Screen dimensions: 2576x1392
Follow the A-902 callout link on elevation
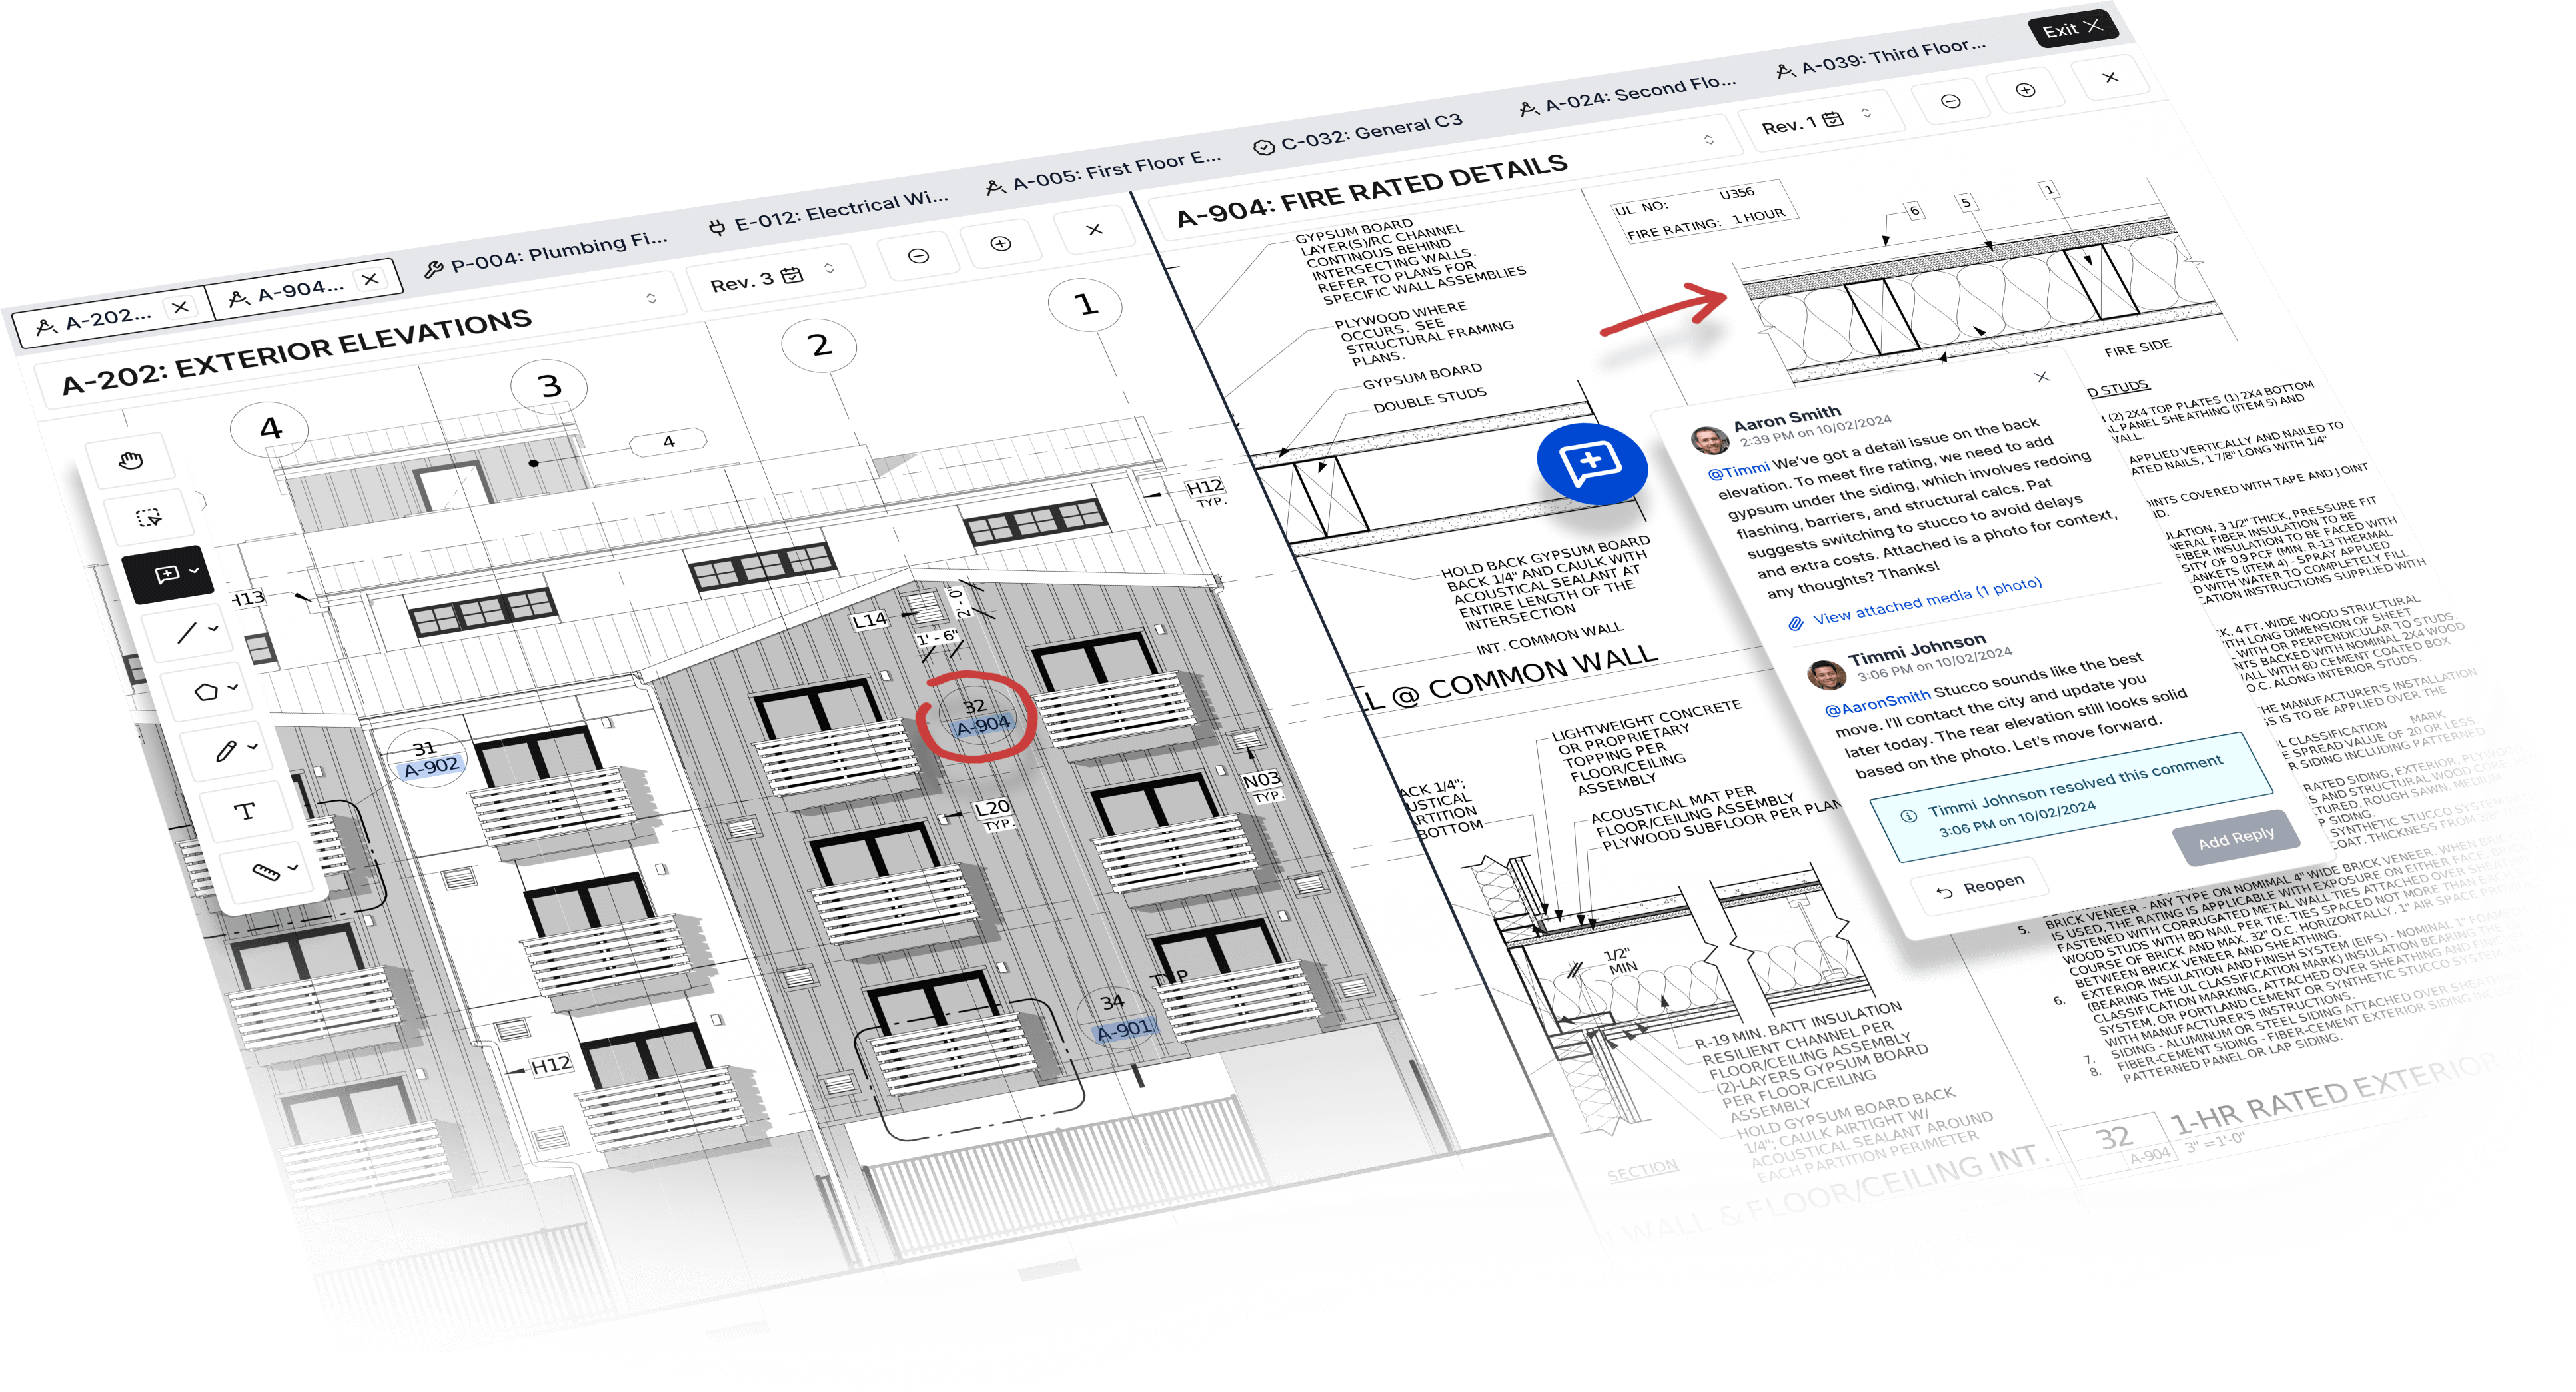click(431, 767)
